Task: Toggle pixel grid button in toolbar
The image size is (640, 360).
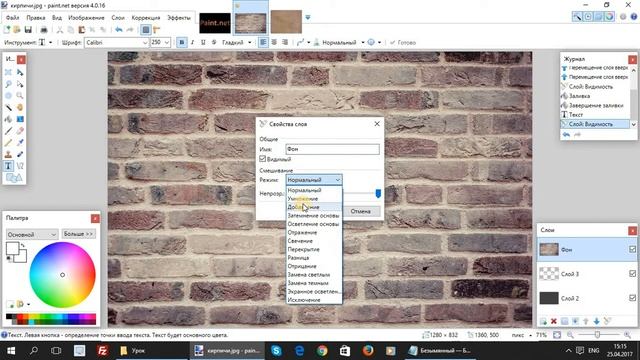Action: pyautogui.click(x=145, y=30)
